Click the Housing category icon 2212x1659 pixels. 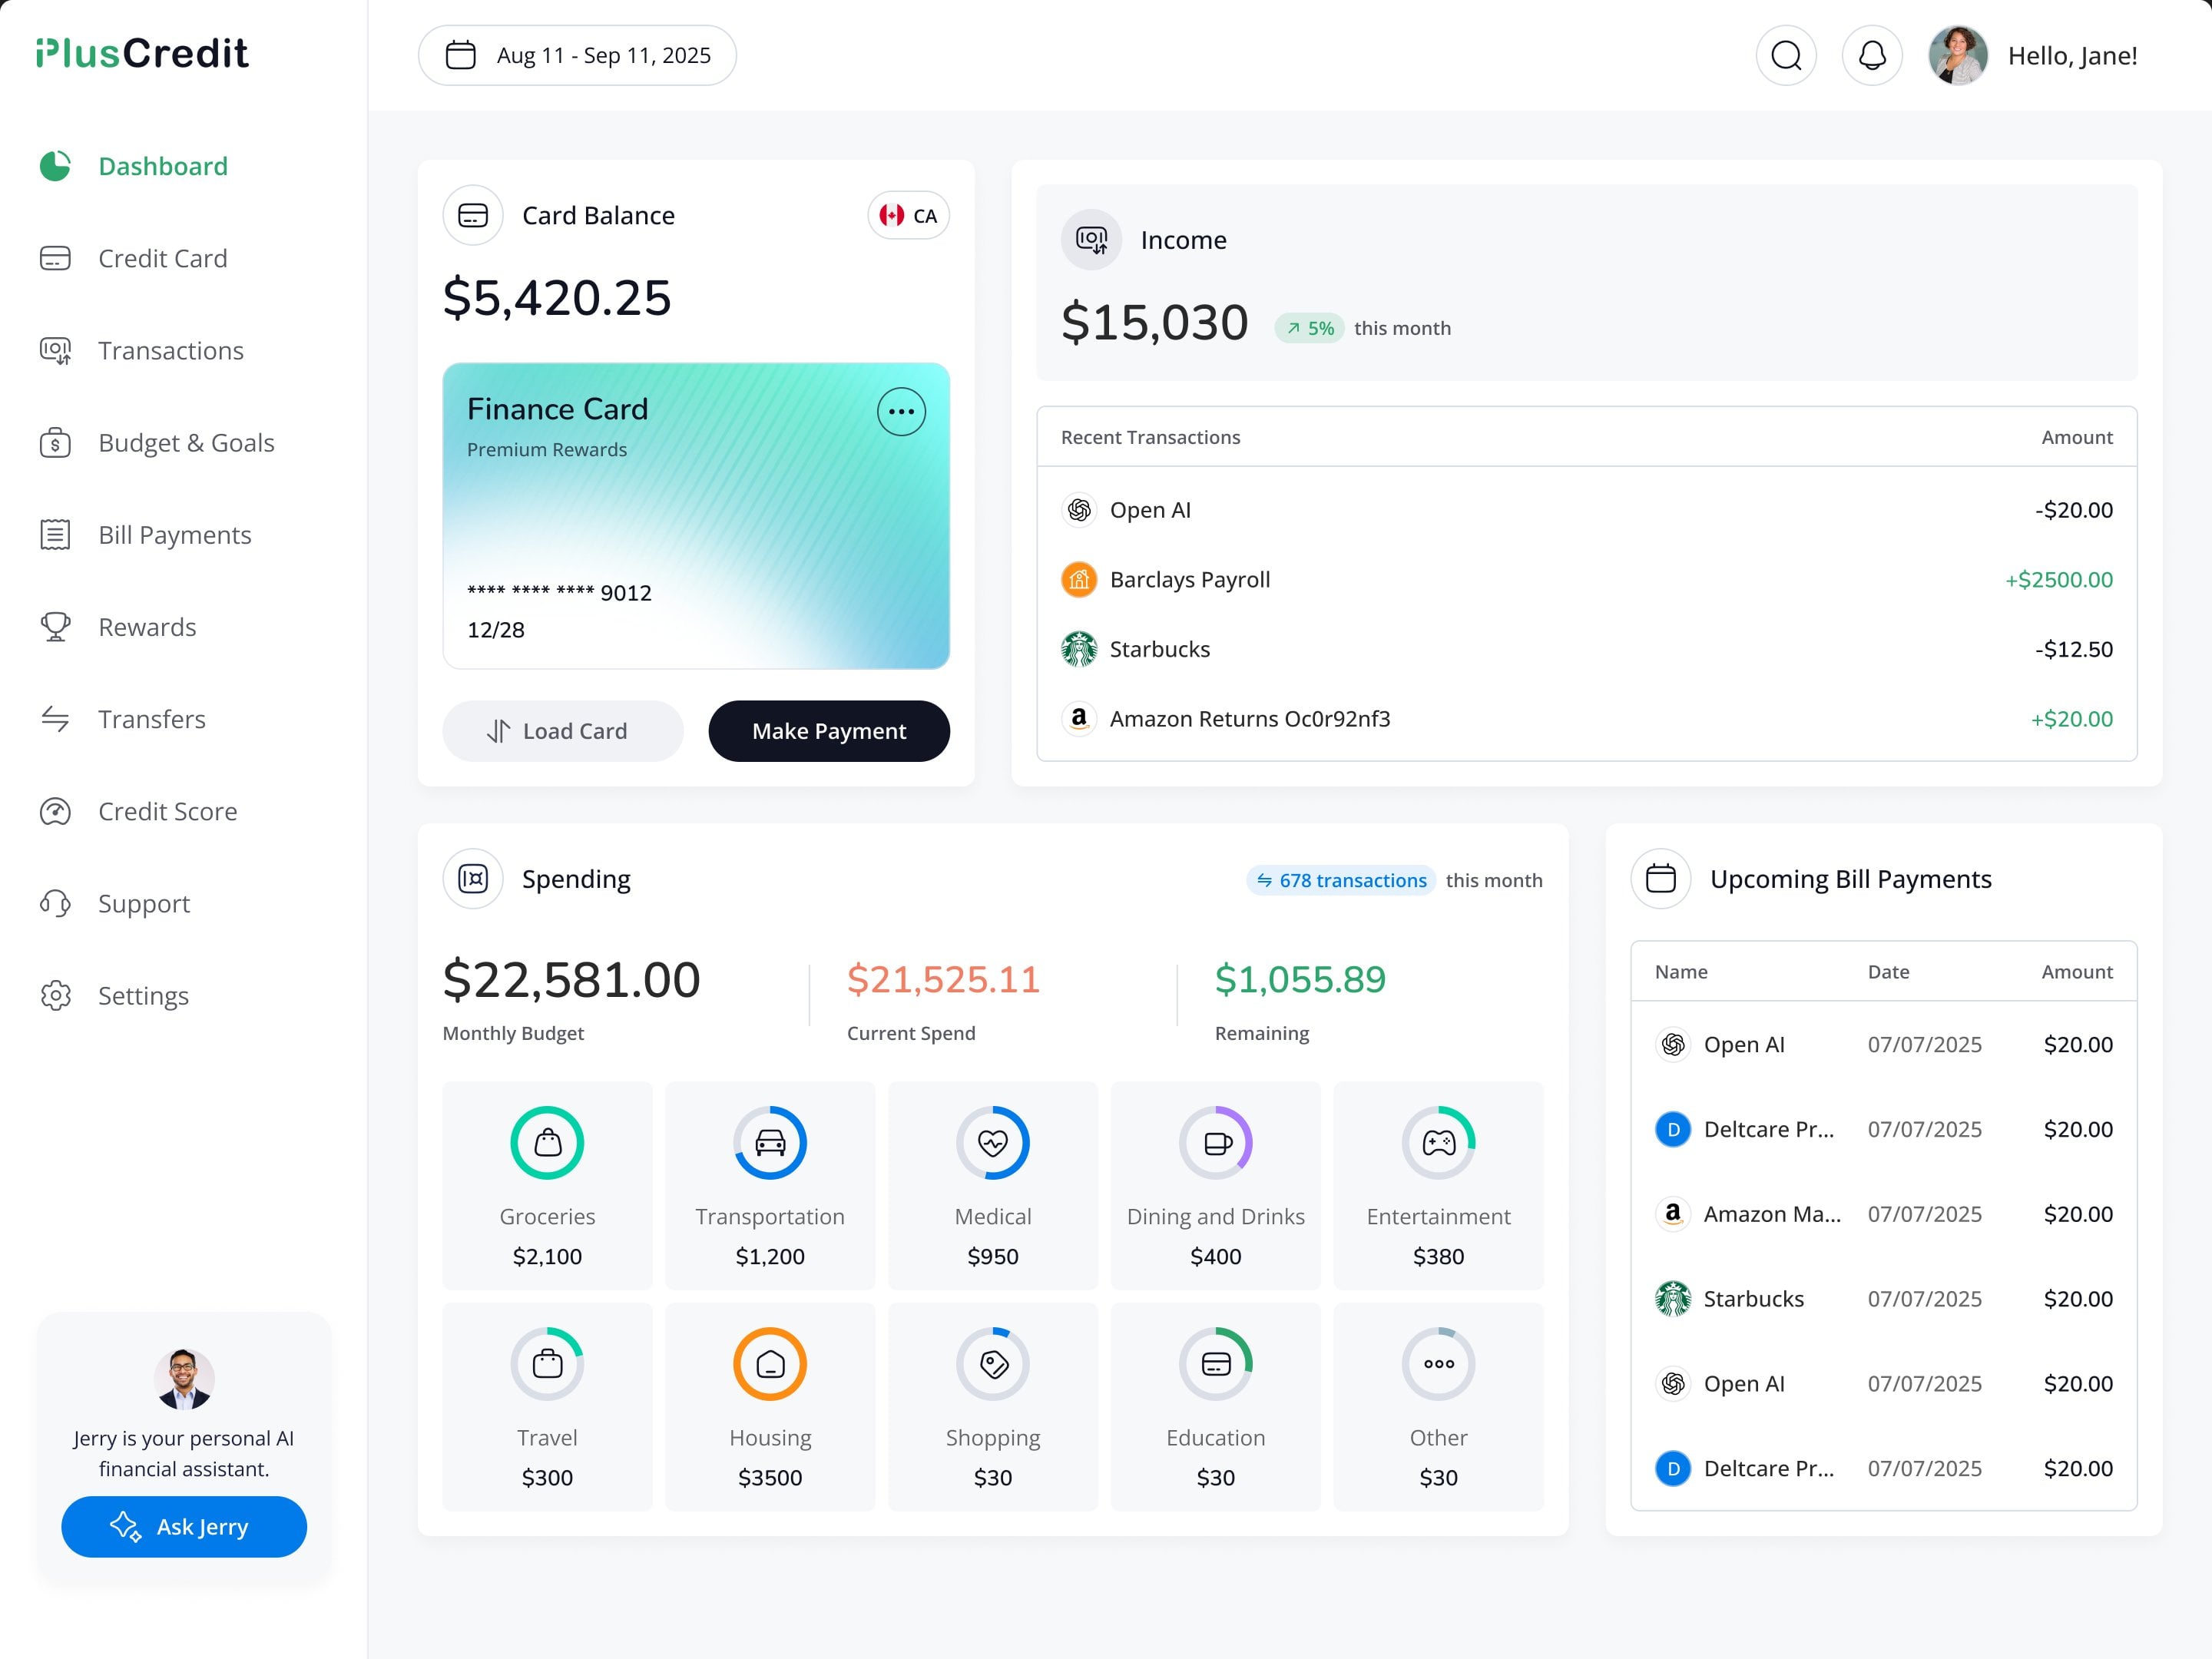[770, 1363]
